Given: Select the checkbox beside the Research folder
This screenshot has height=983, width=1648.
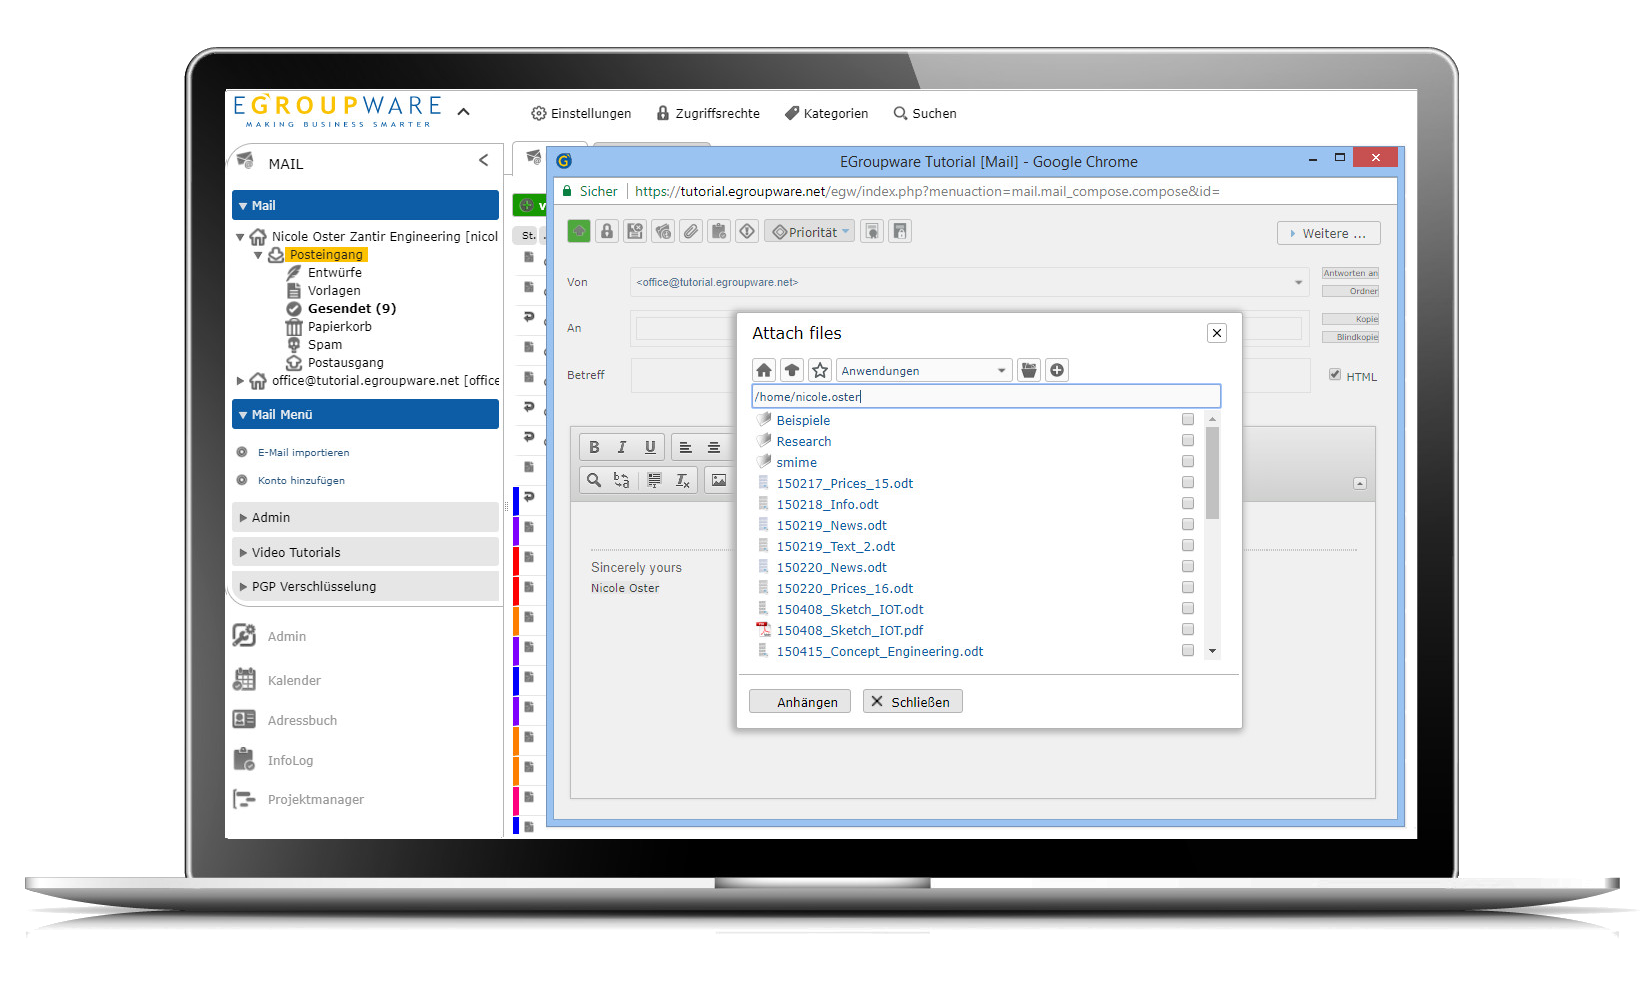Looking at the screenshot, I should [x=1187, y=440].
